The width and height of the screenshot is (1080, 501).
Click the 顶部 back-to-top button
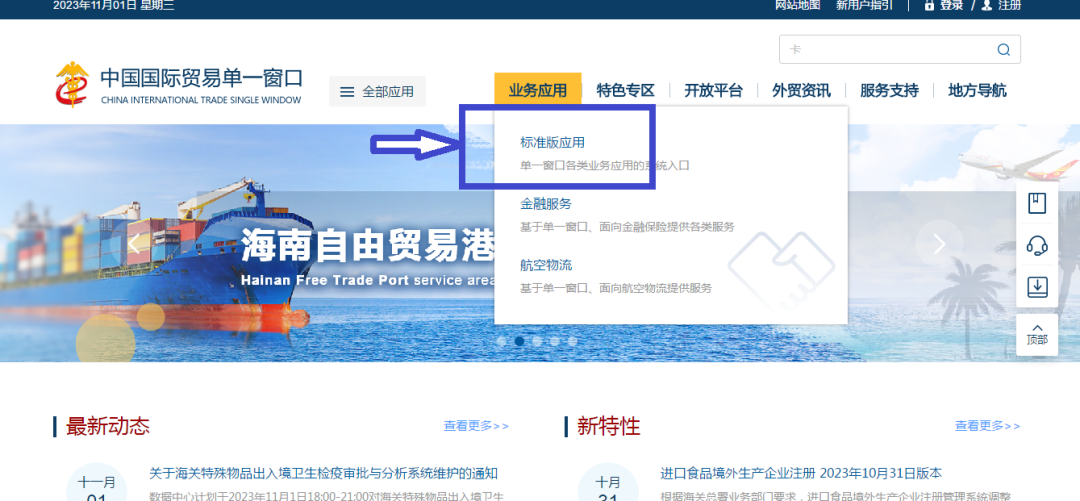[x=1037, y=334]
